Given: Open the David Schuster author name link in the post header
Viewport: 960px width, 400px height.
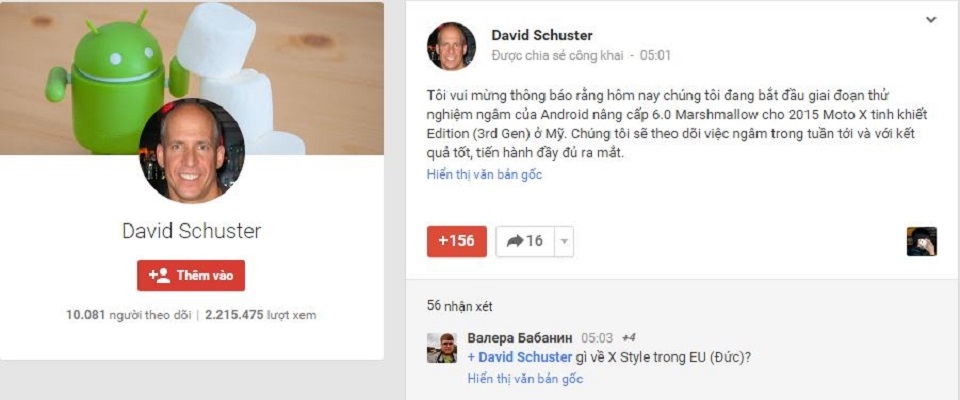Looking at the screenshot, I should pos(542,36).
